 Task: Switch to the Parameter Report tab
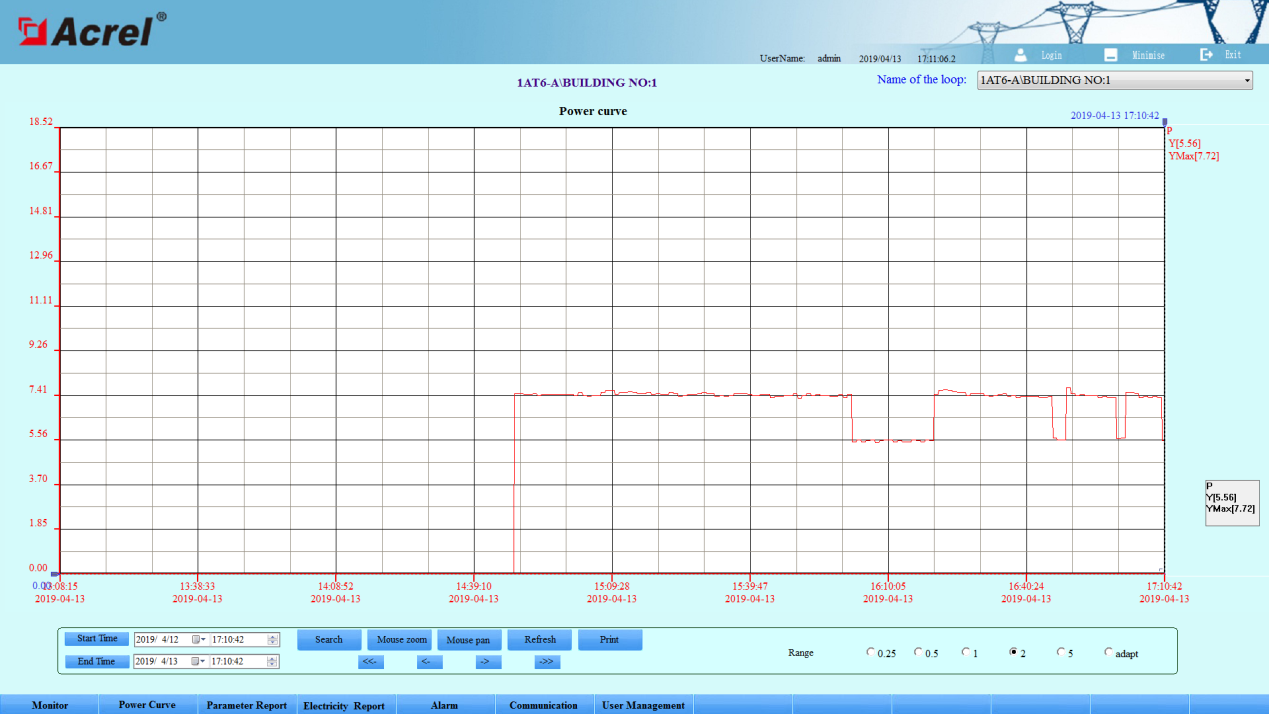(x=246, y=705)
